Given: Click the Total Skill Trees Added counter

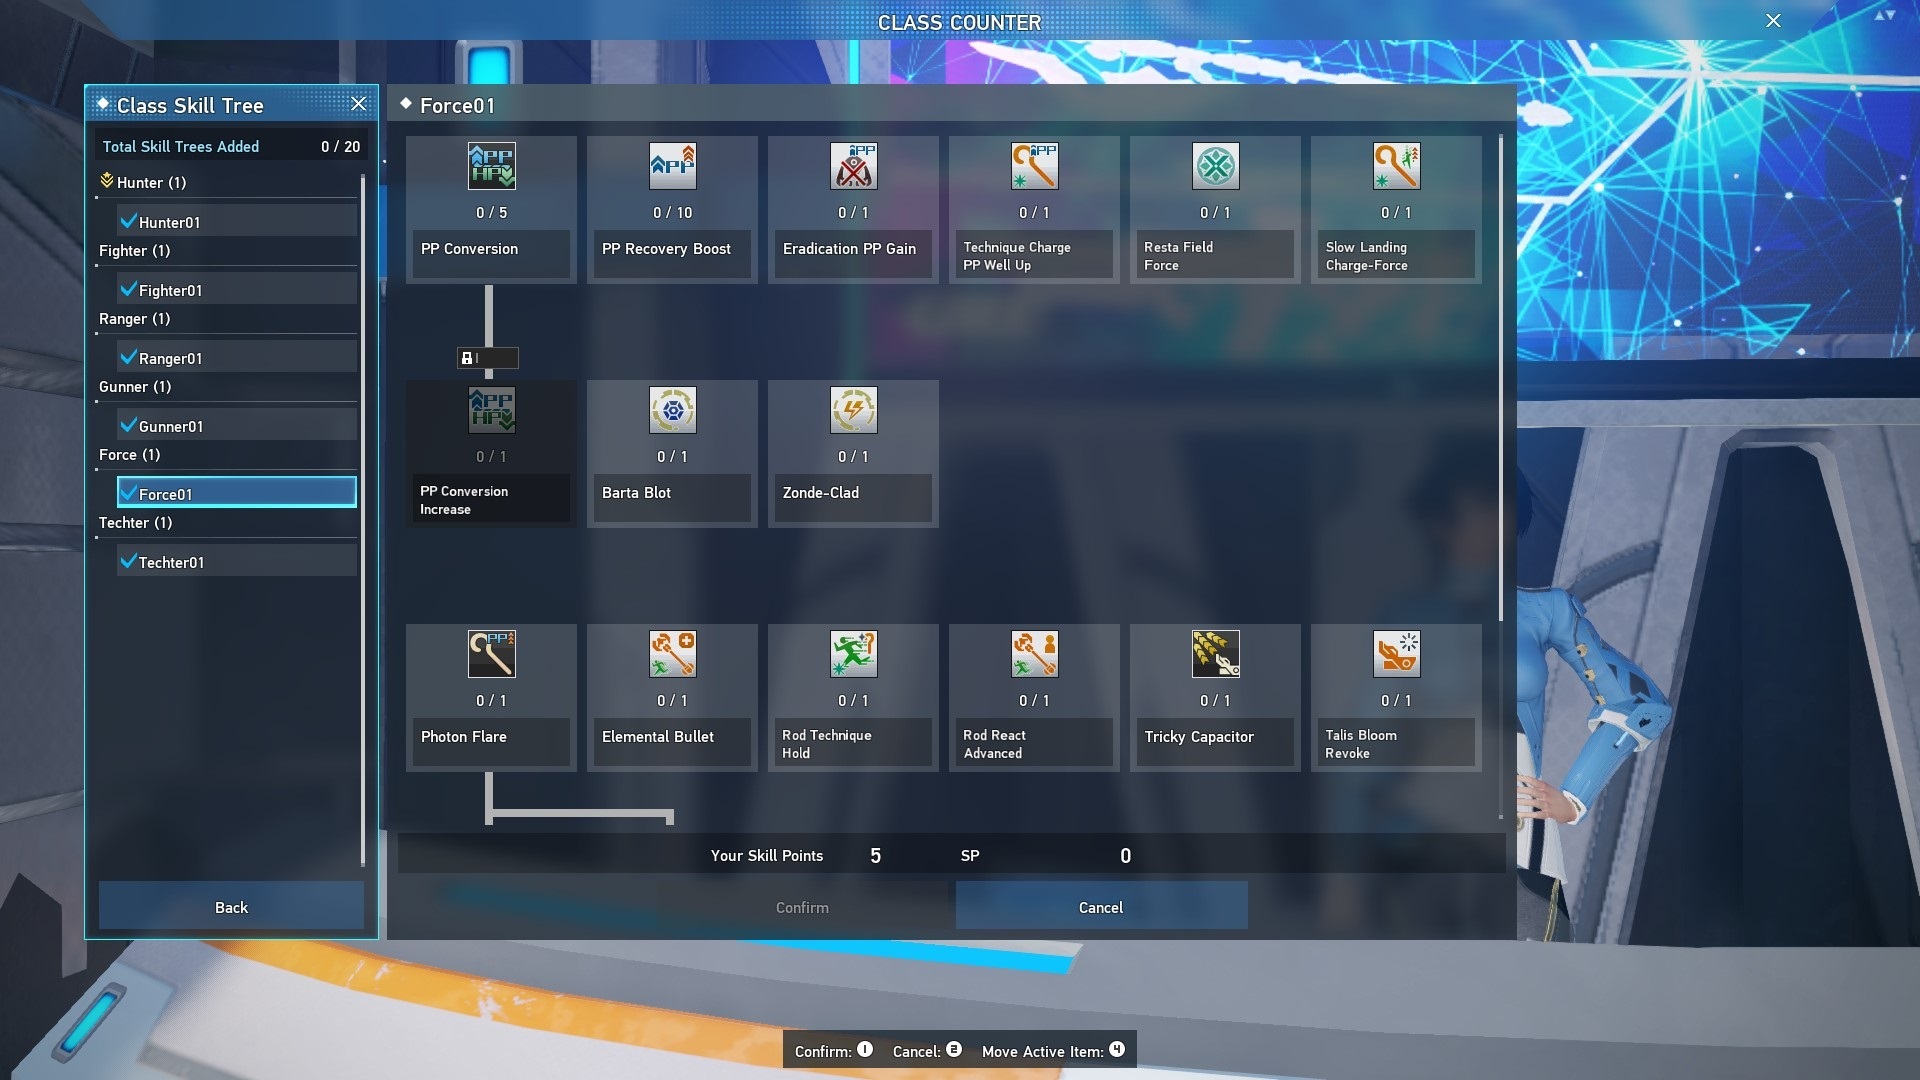Looking at the screenshot, I should (x=340, y=147).
